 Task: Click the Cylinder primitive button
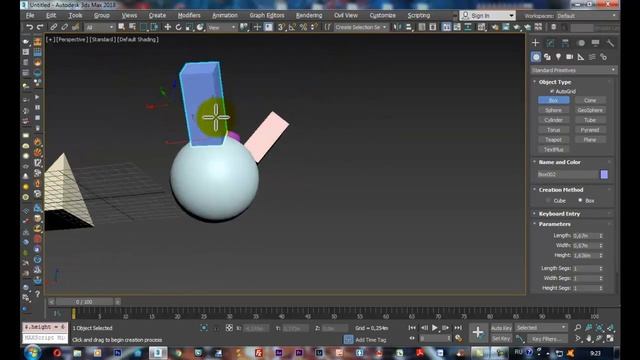pos(553,120)
